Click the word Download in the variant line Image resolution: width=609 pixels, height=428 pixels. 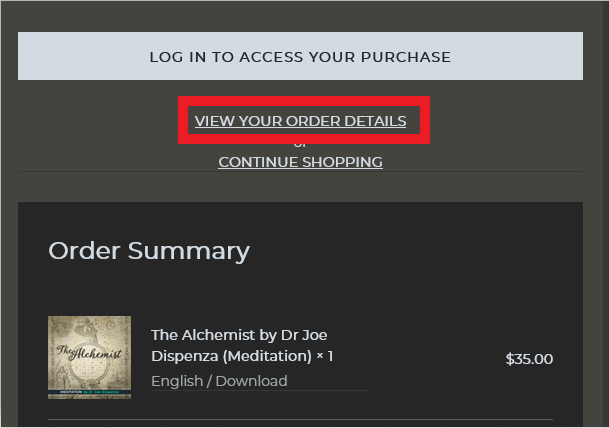tap(251, 381)
